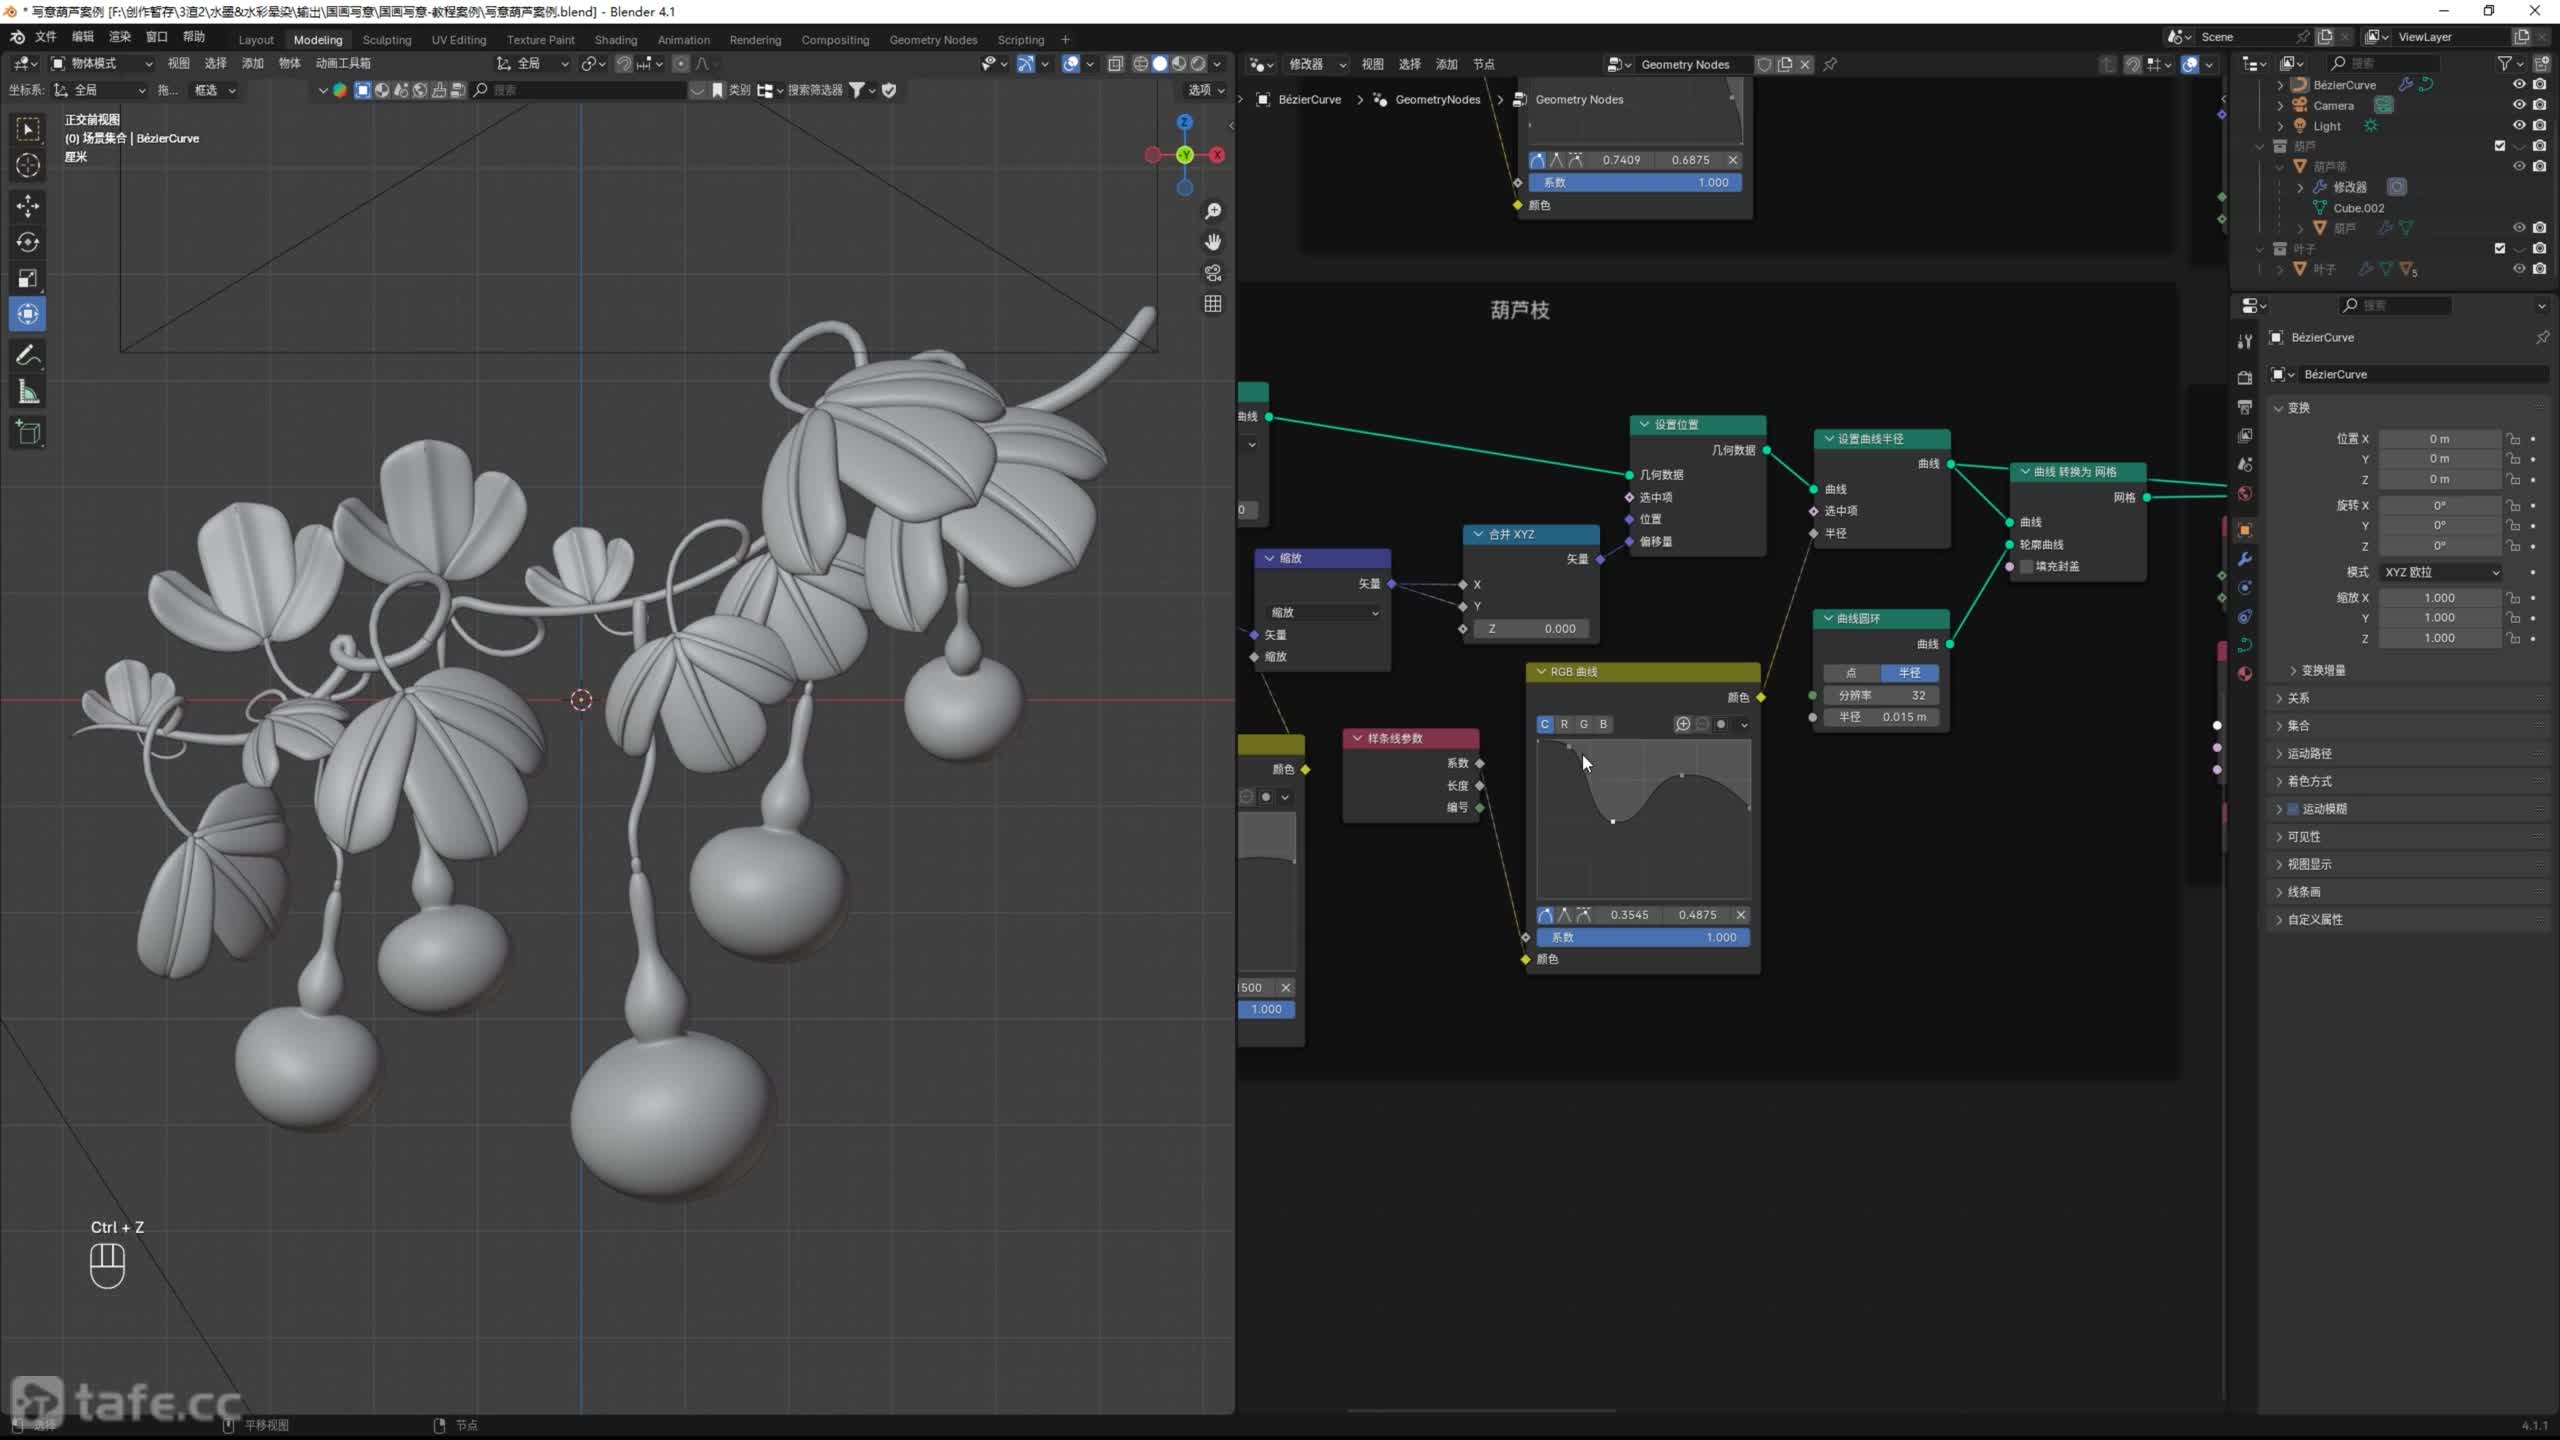Select the Rotate tool
Viewport: 2560px width, 1440px height.
[28, 242]
